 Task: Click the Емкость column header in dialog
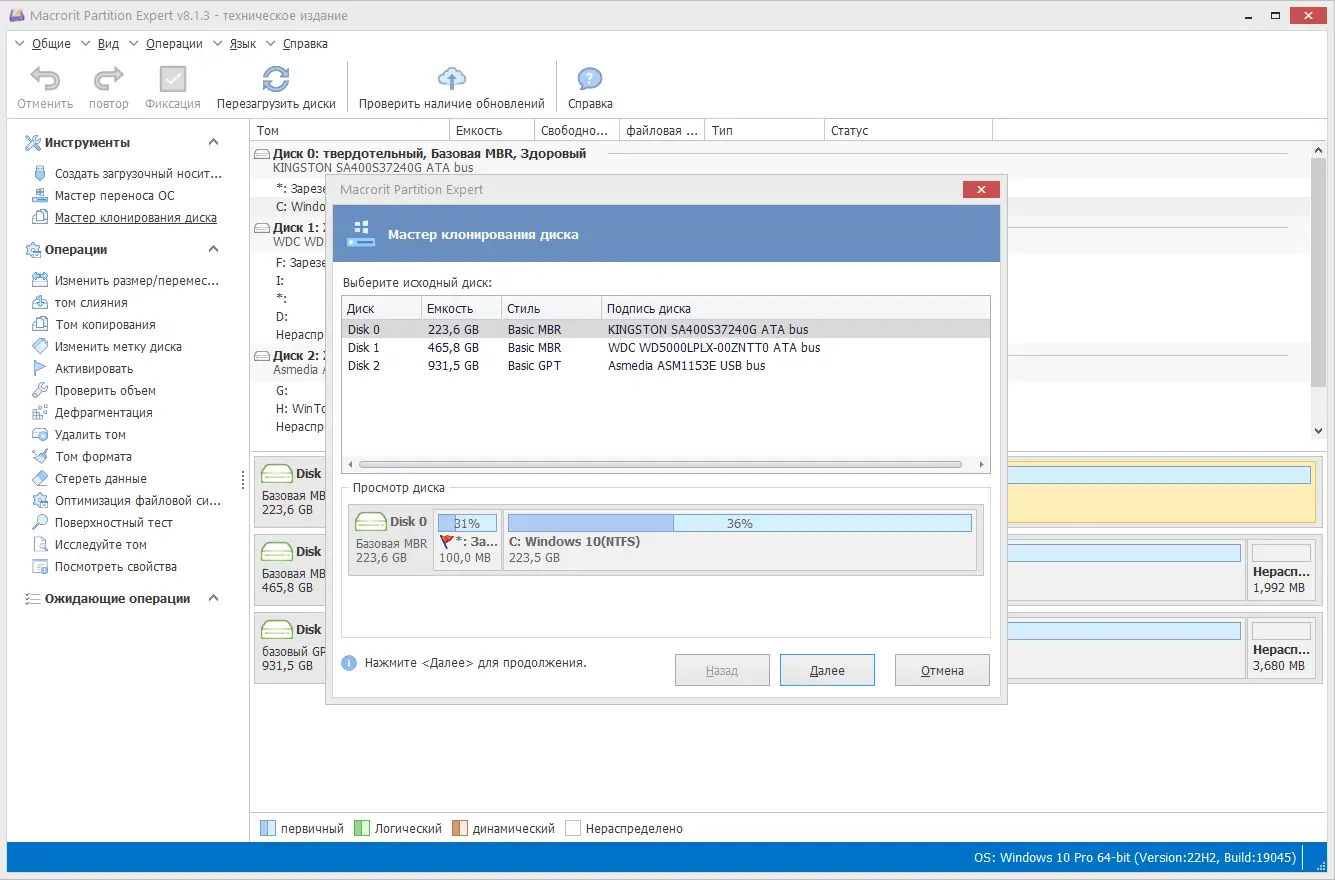460,308
